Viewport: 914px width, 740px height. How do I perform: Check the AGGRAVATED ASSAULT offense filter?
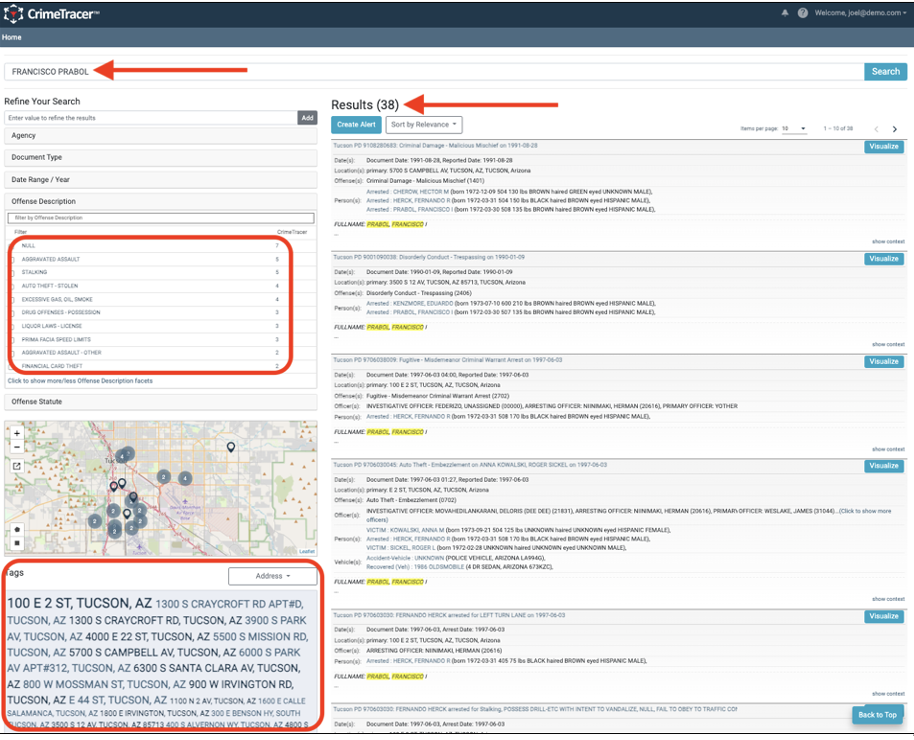[14, 259]
